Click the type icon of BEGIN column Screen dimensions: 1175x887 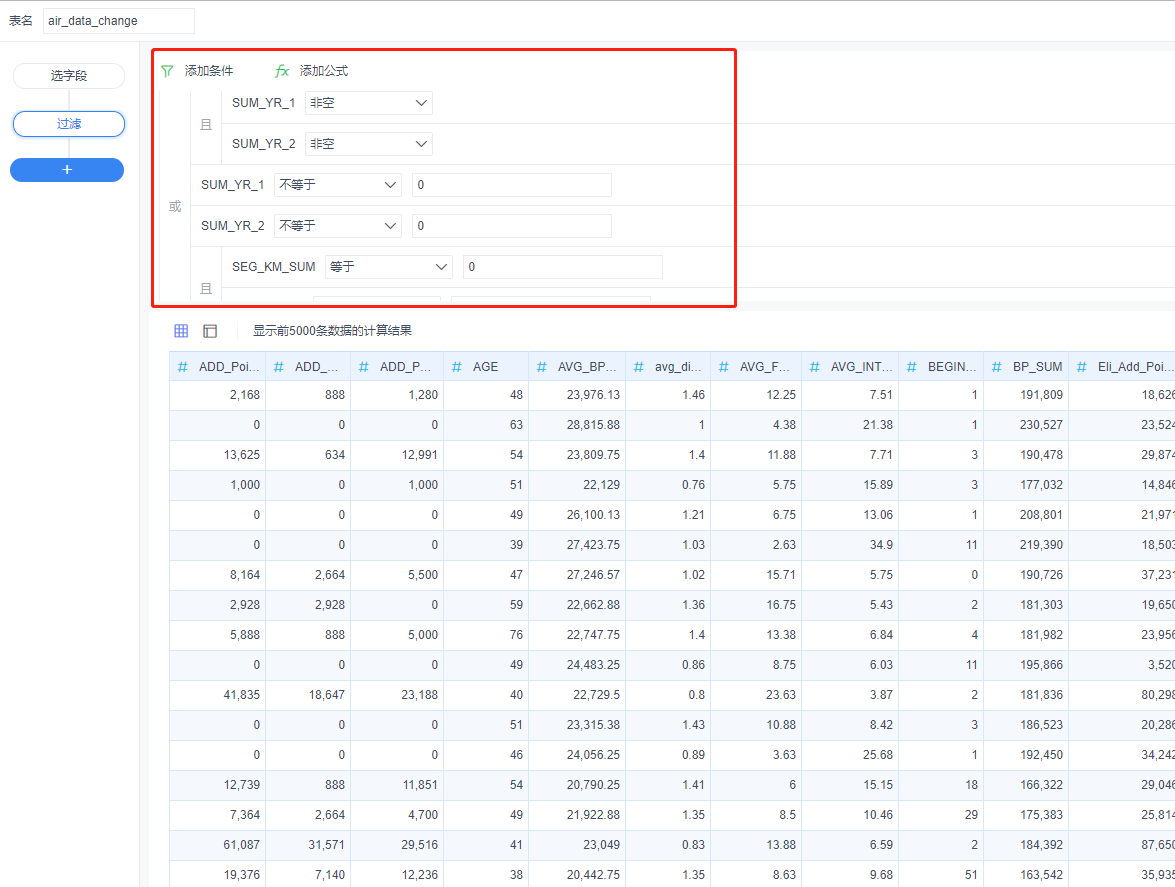click(912, 367)
